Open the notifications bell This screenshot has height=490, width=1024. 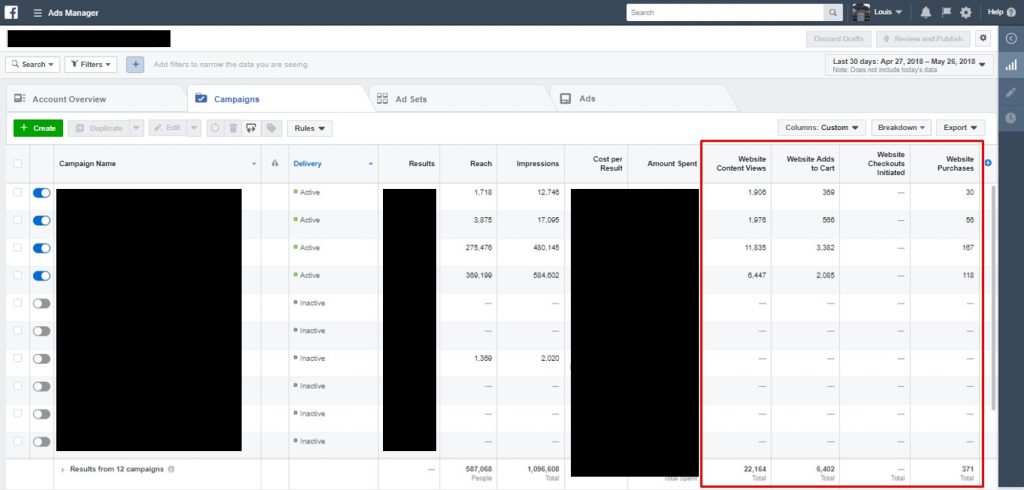point(926,12)
